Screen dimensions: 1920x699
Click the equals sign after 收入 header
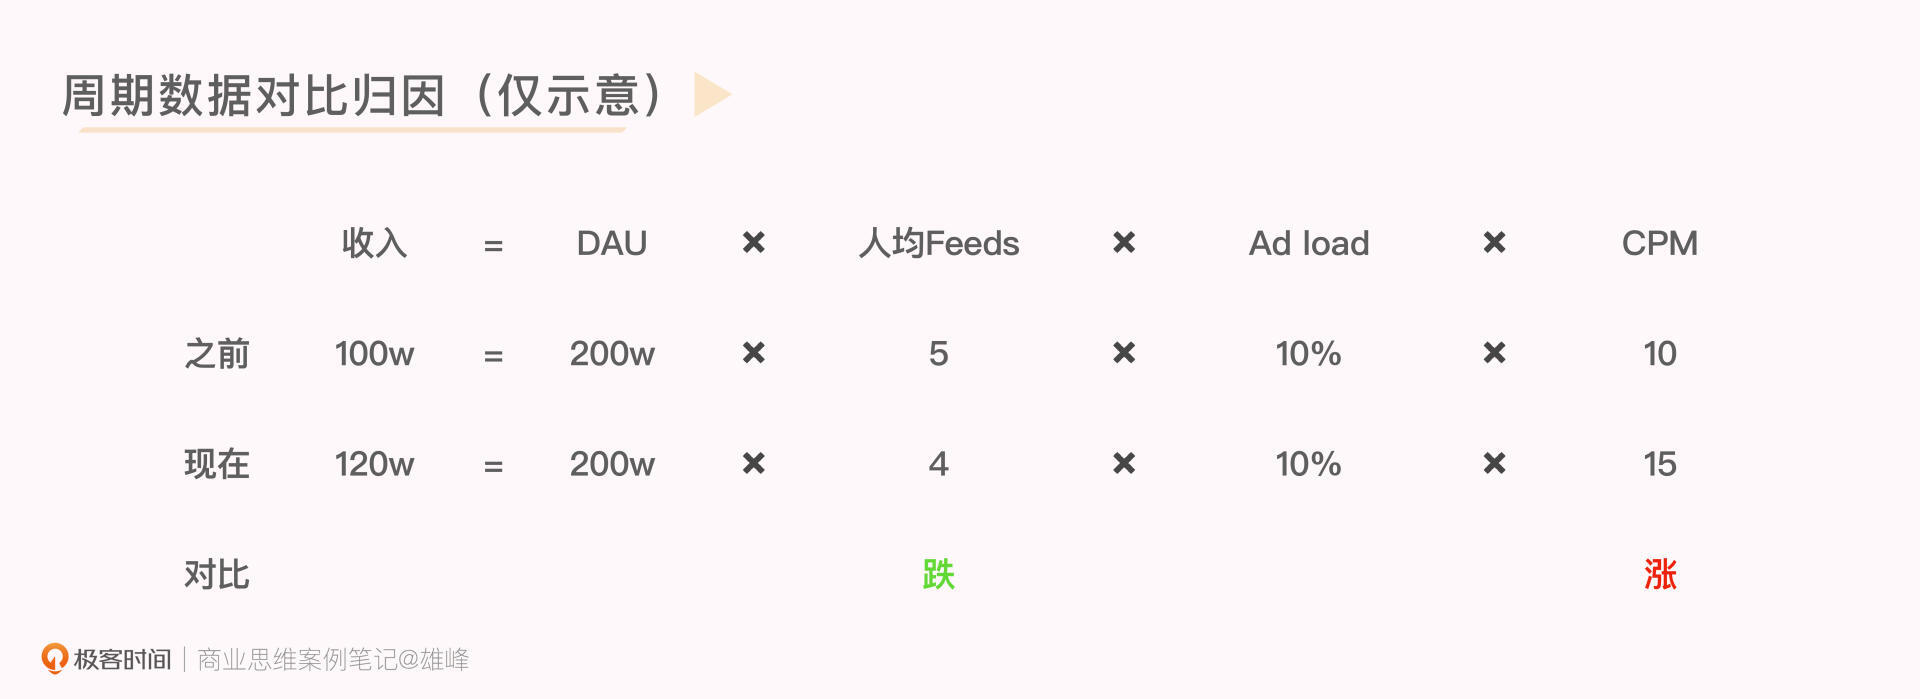(x=493, y=245)
